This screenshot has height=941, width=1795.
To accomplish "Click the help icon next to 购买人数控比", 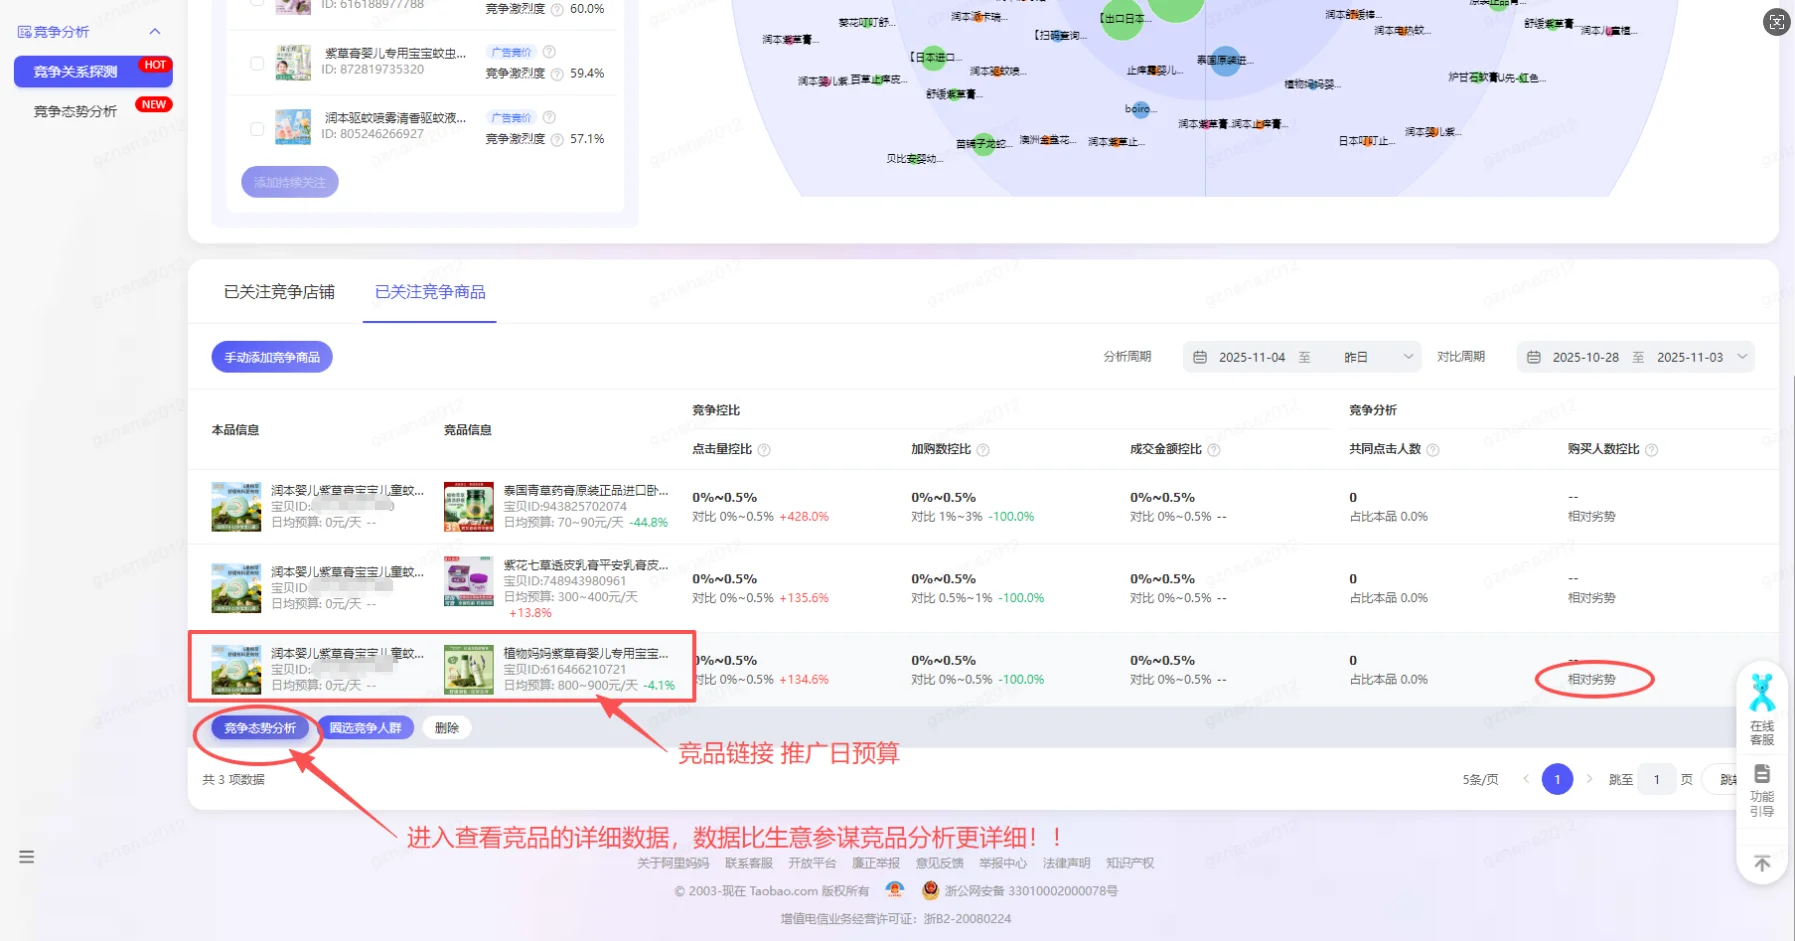I will point(1651,449).
